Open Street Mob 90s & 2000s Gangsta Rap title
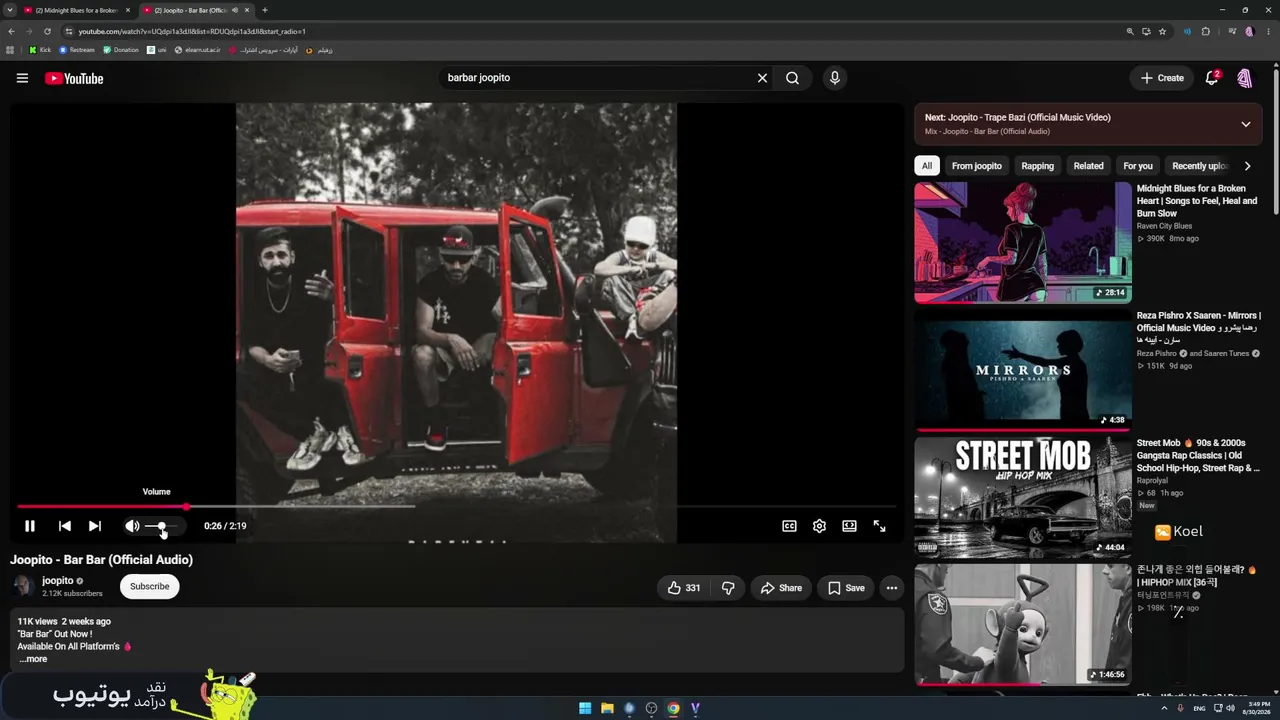This screenshot has width=1280, height=720. click(x=1198, y=455)
